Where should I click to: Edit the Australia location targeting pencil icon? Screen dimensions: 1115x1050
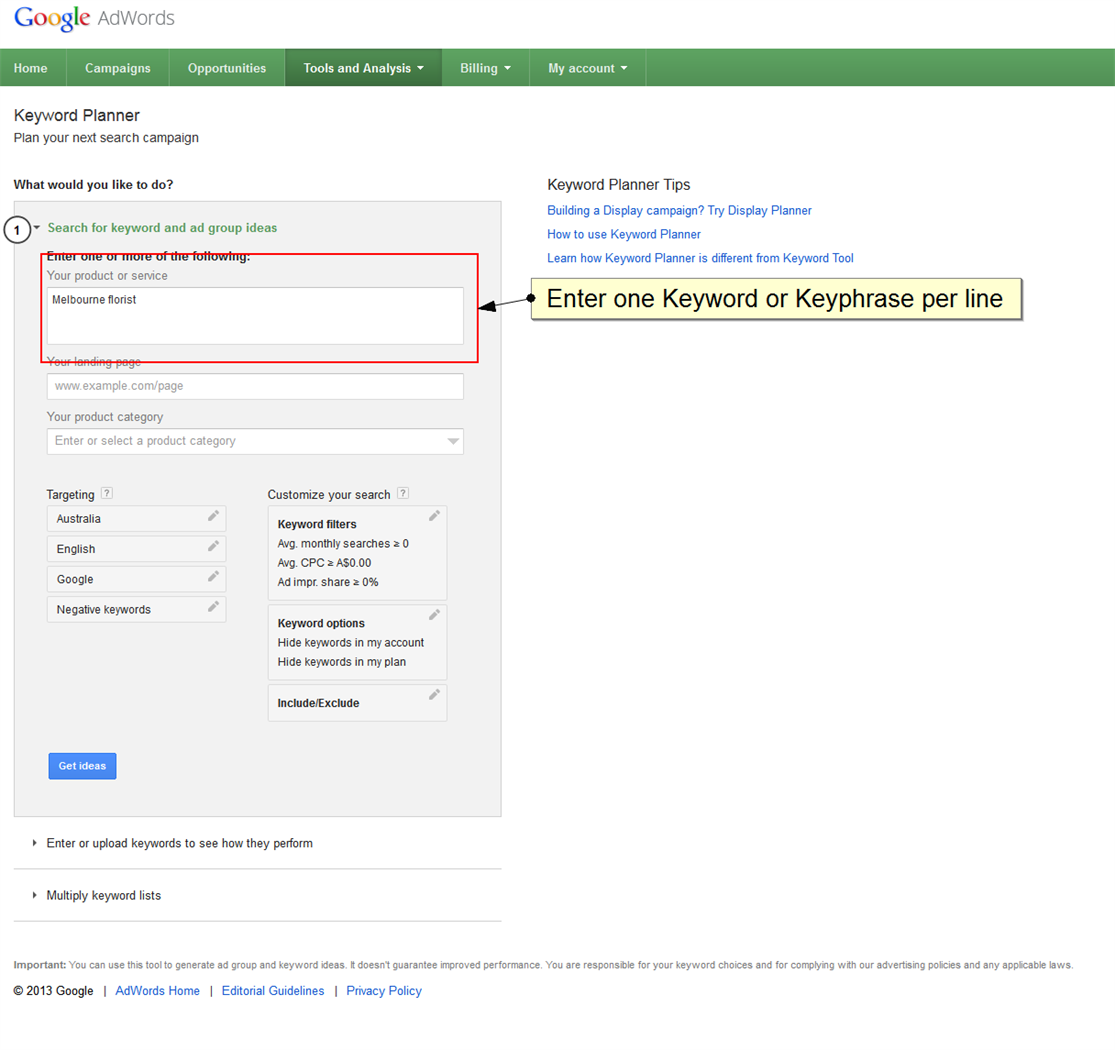213,517
